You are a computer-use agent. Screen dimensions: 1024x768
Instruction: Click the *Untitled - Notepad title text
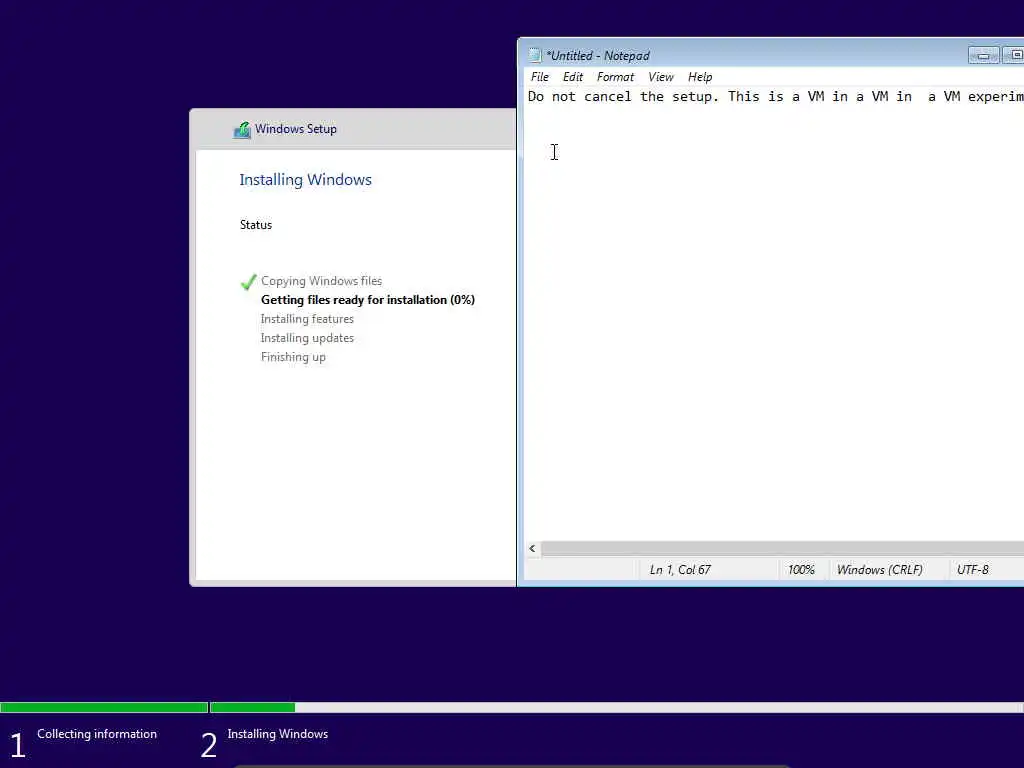[x=598, y=56]
